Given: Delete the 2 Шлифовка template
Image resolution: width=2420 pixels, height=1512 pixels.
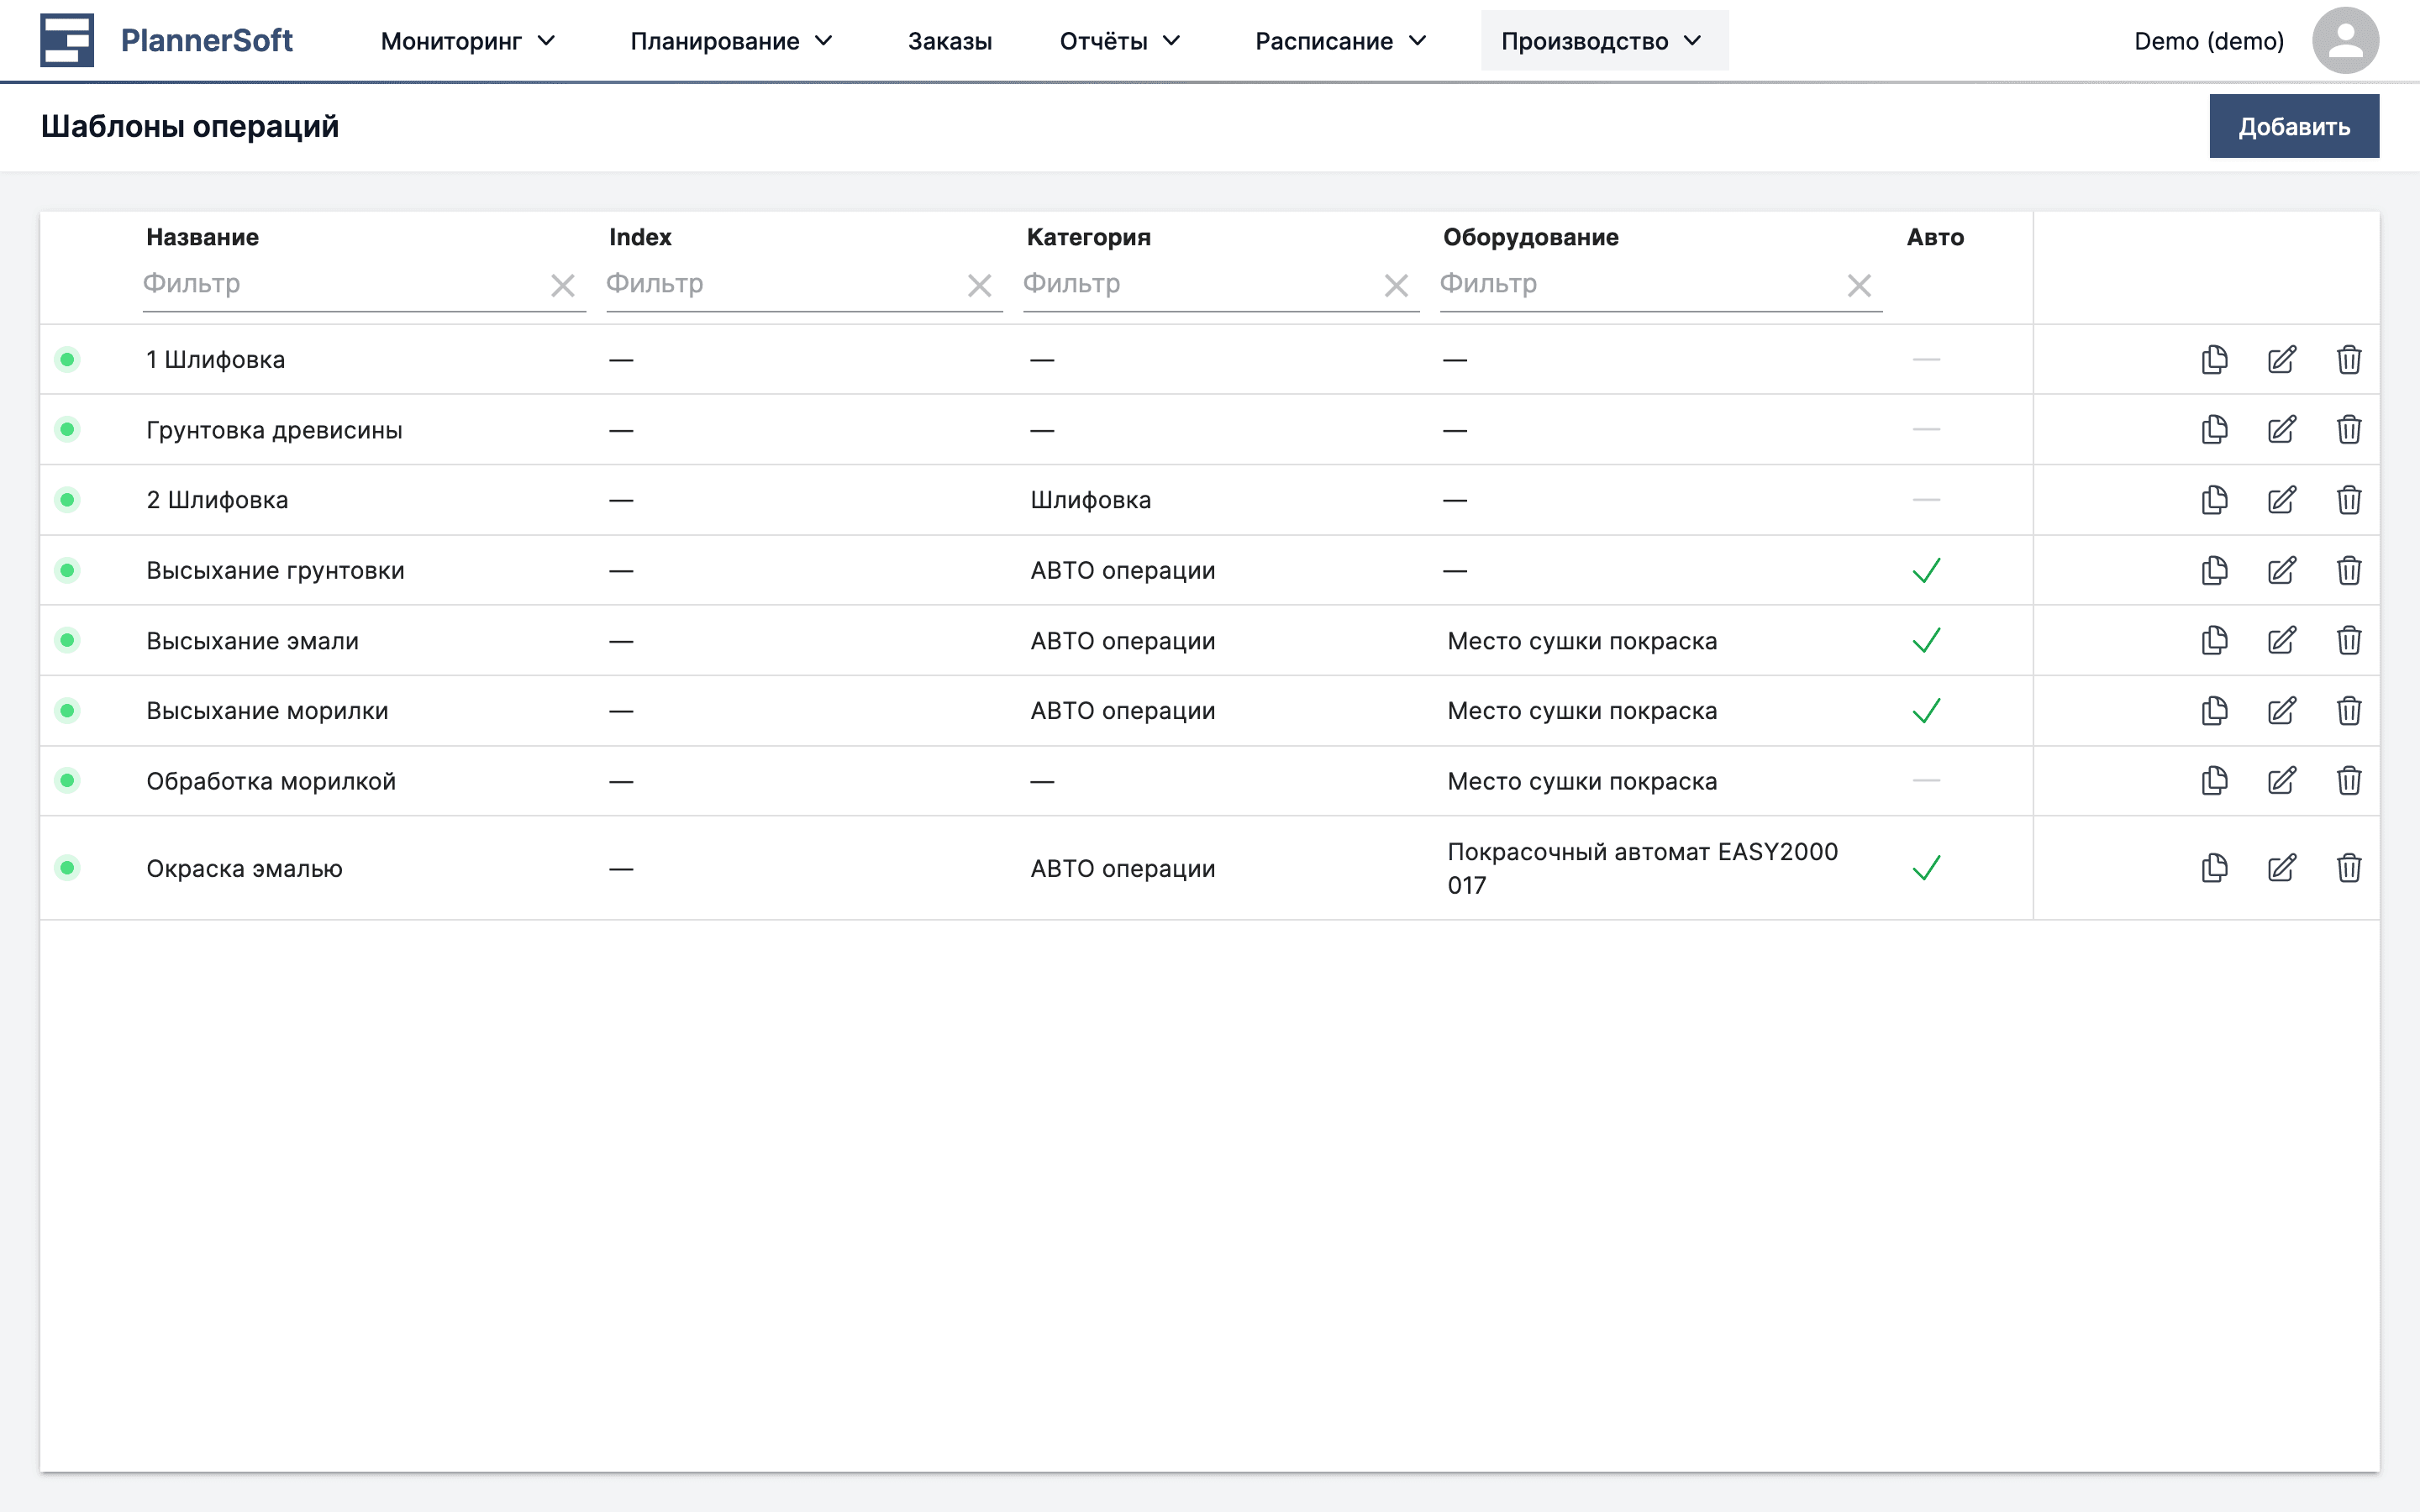Looking at the screenshot, I should click(x=2348, y=500).
